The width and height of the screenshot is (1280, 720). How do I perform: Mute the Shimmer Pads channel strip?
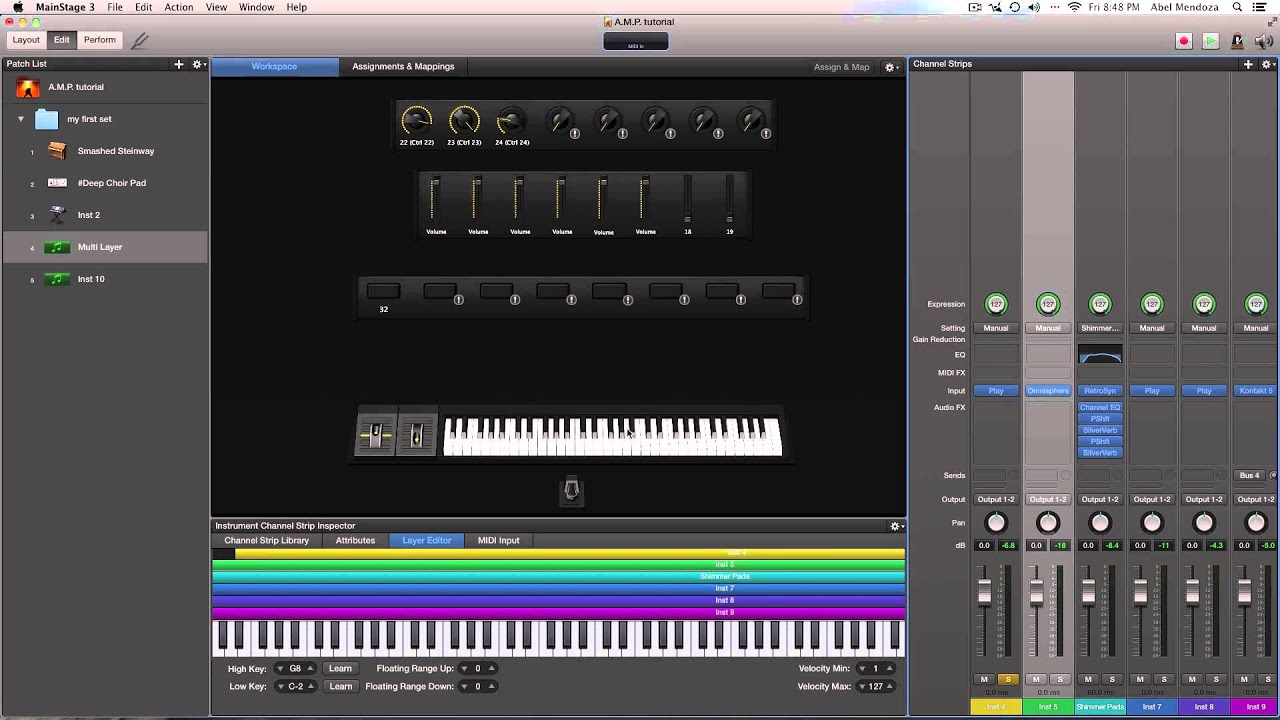coord(1088,680)
